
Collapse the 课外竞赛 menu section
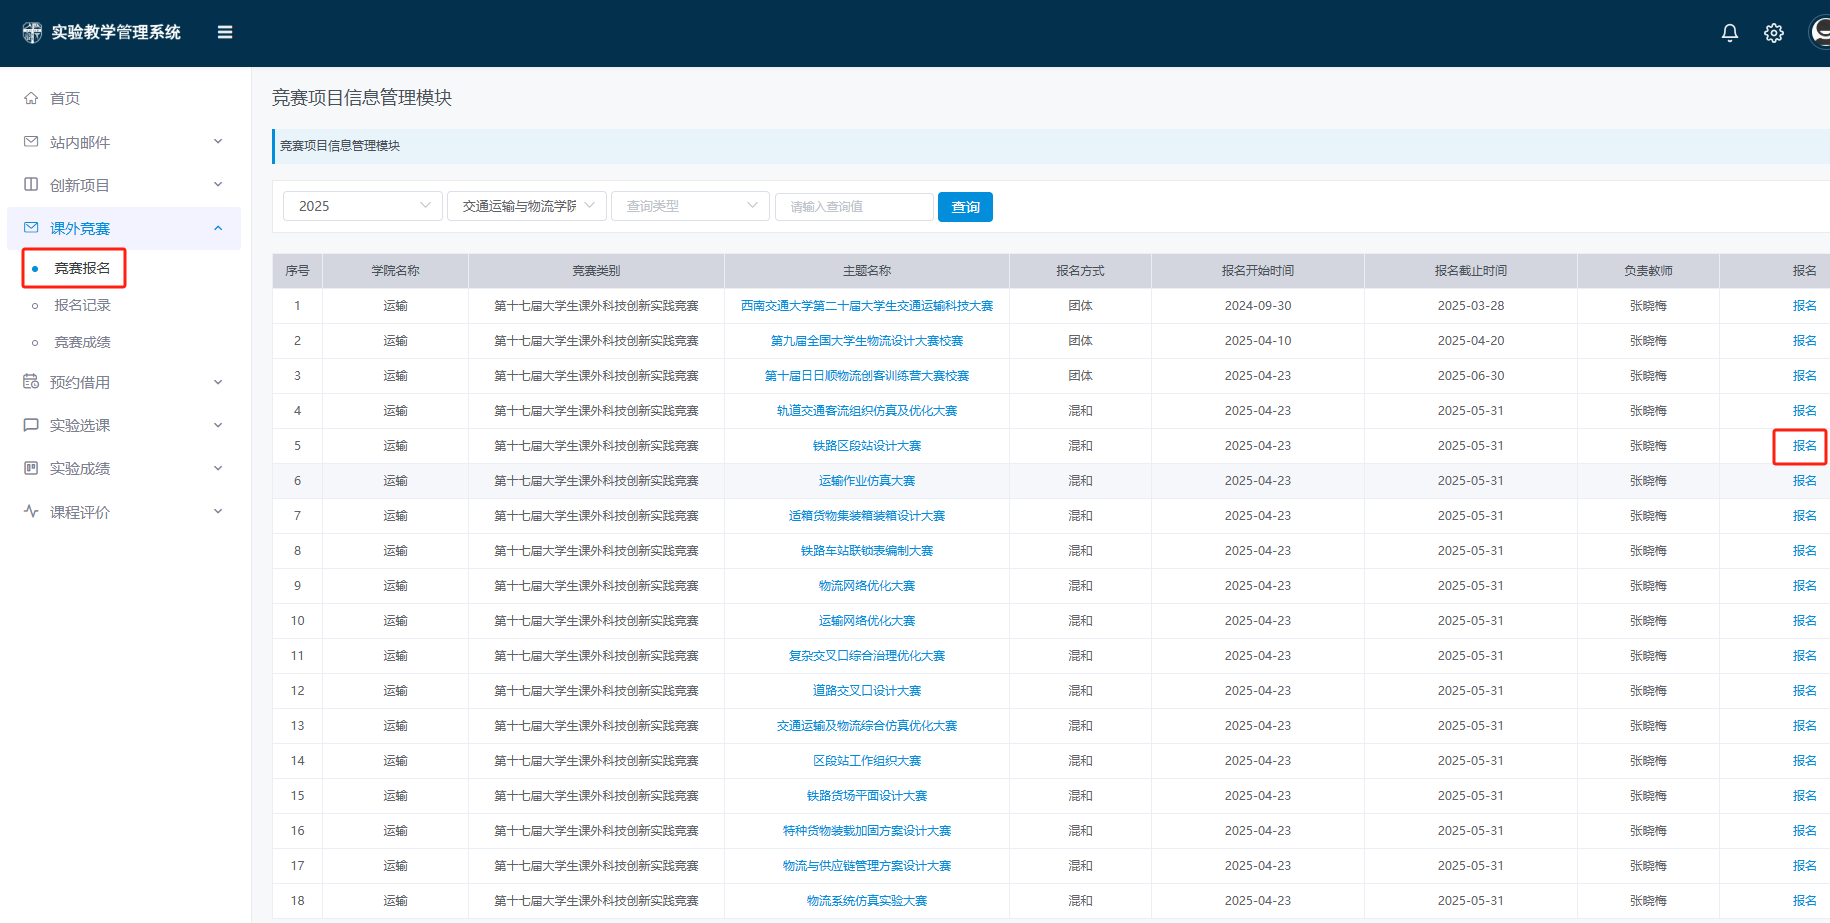218,228
